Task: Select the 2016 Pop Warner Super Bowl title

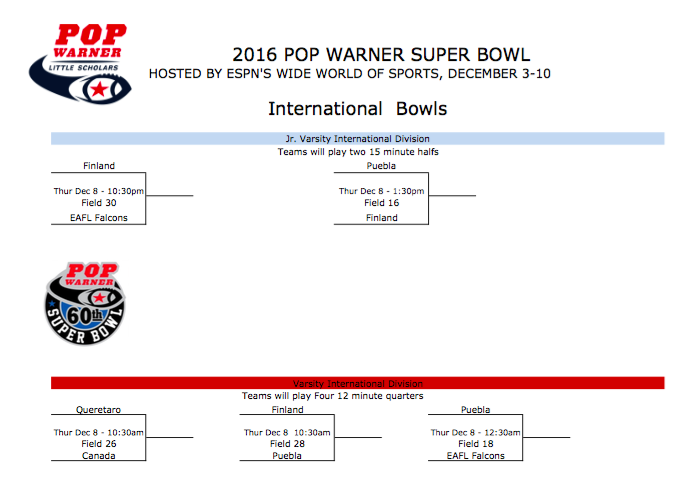Action: click(x=381, y=54)
